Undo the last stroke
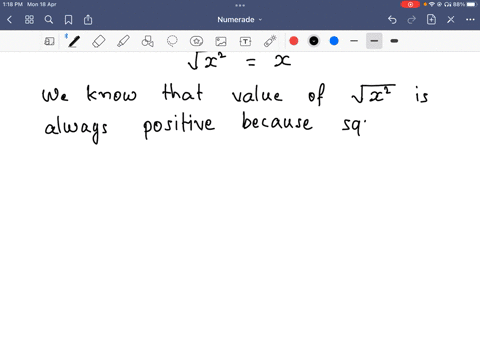Image resolution: width=480 pixels, height=360 pixels. pyautogui.click(x=392, y=20)
